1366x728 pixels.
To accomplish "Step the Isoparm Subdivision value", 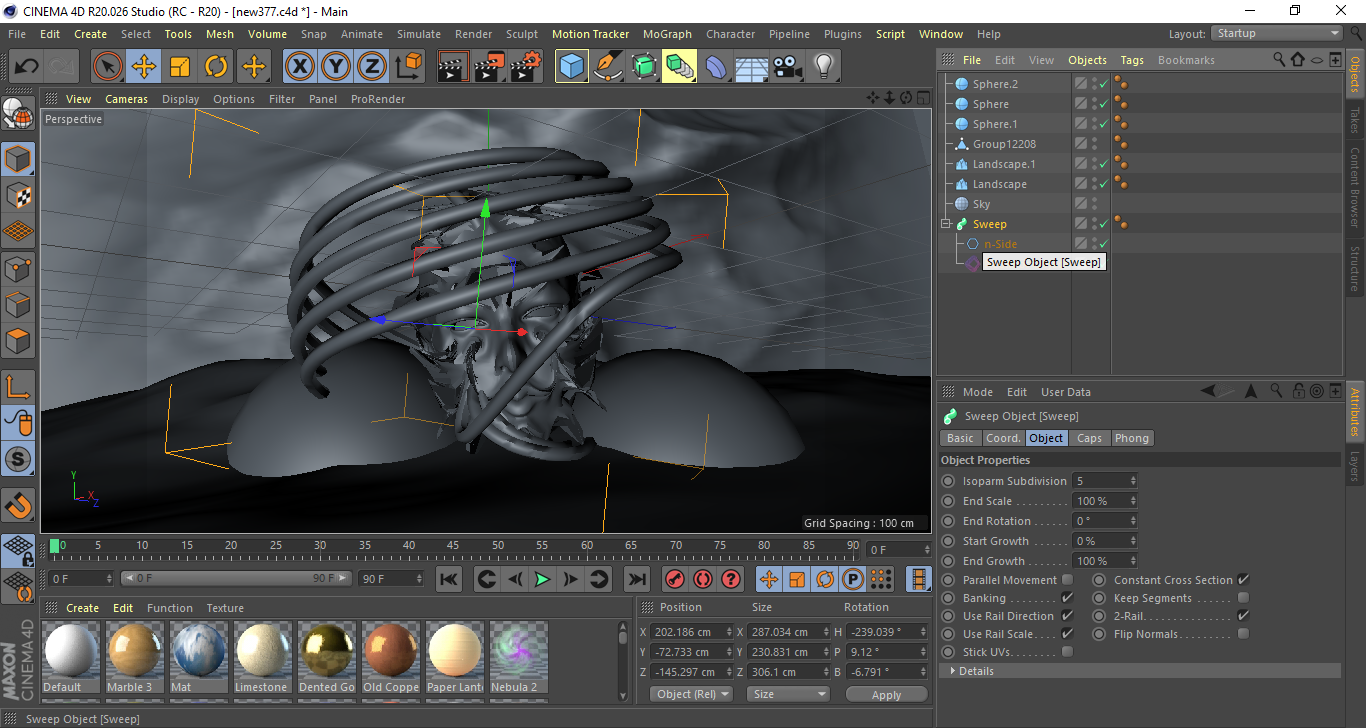I will pyautogui.click(x=1133, y=481).
